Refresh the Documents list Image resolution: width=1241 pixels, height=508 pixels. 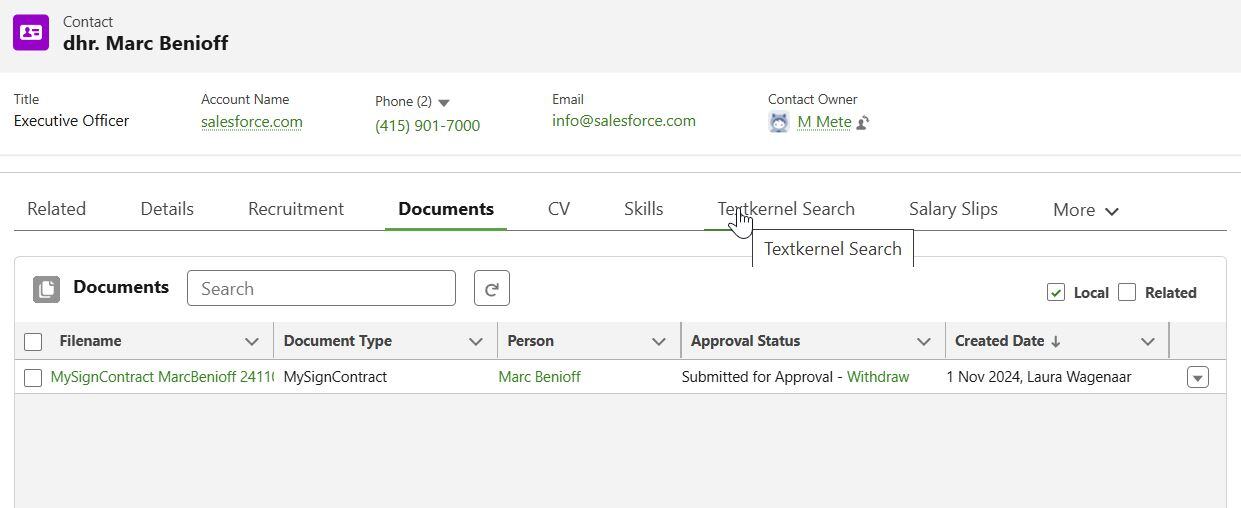pyautogui.click(x=491, y=289)
